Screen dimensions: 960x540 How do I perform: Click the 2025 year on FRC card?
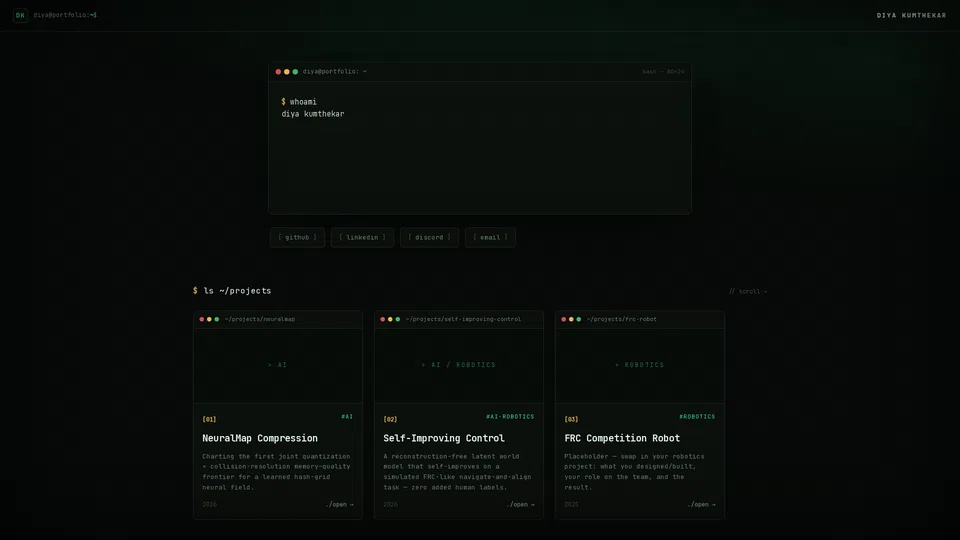click(571, 504)
